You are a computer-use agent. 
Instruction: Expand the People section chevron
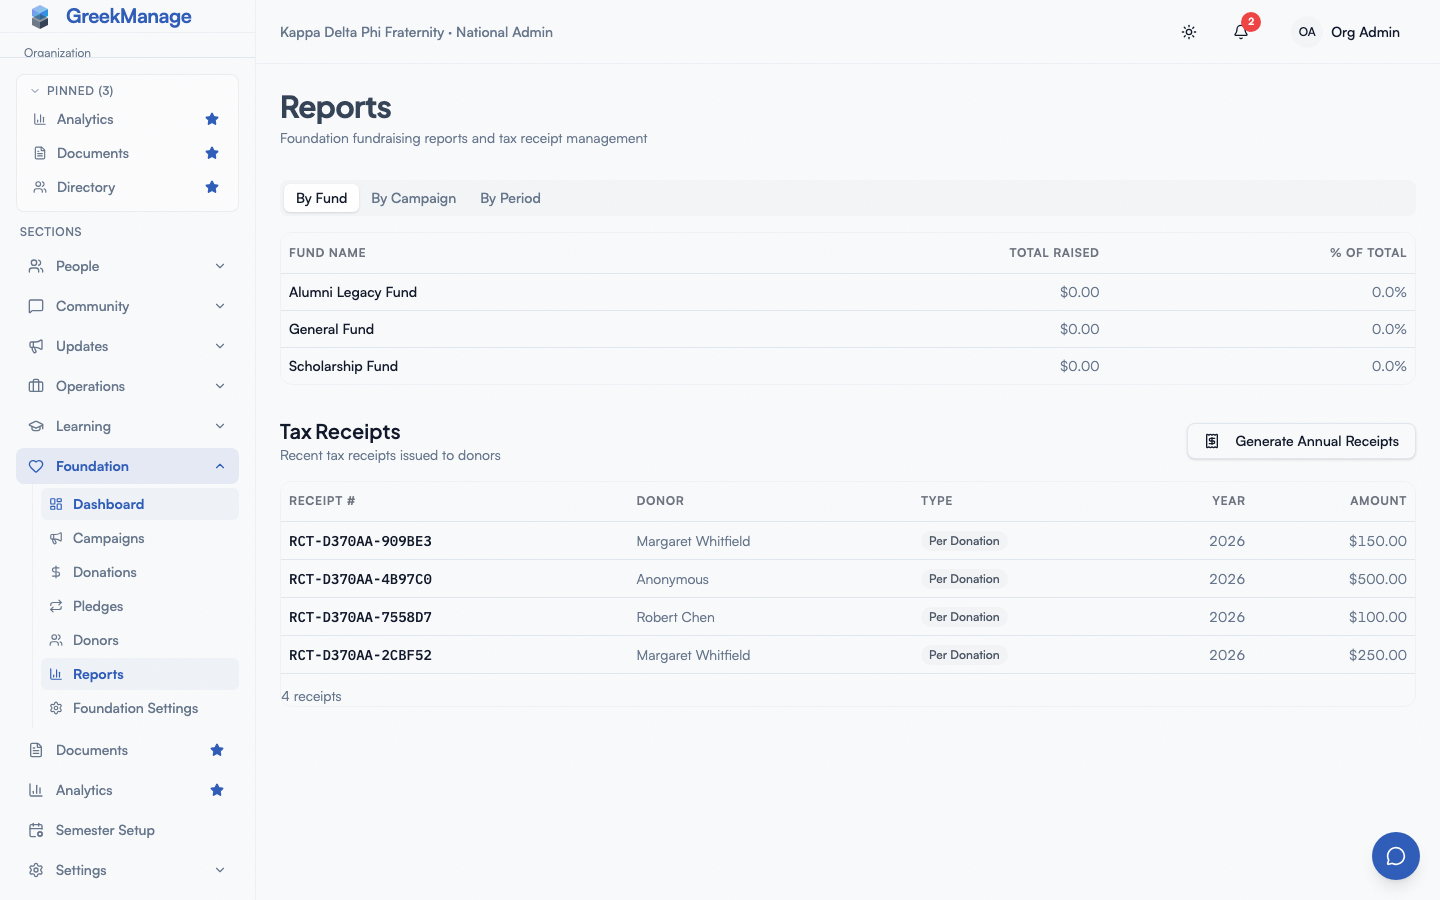[x=220, y=266]
